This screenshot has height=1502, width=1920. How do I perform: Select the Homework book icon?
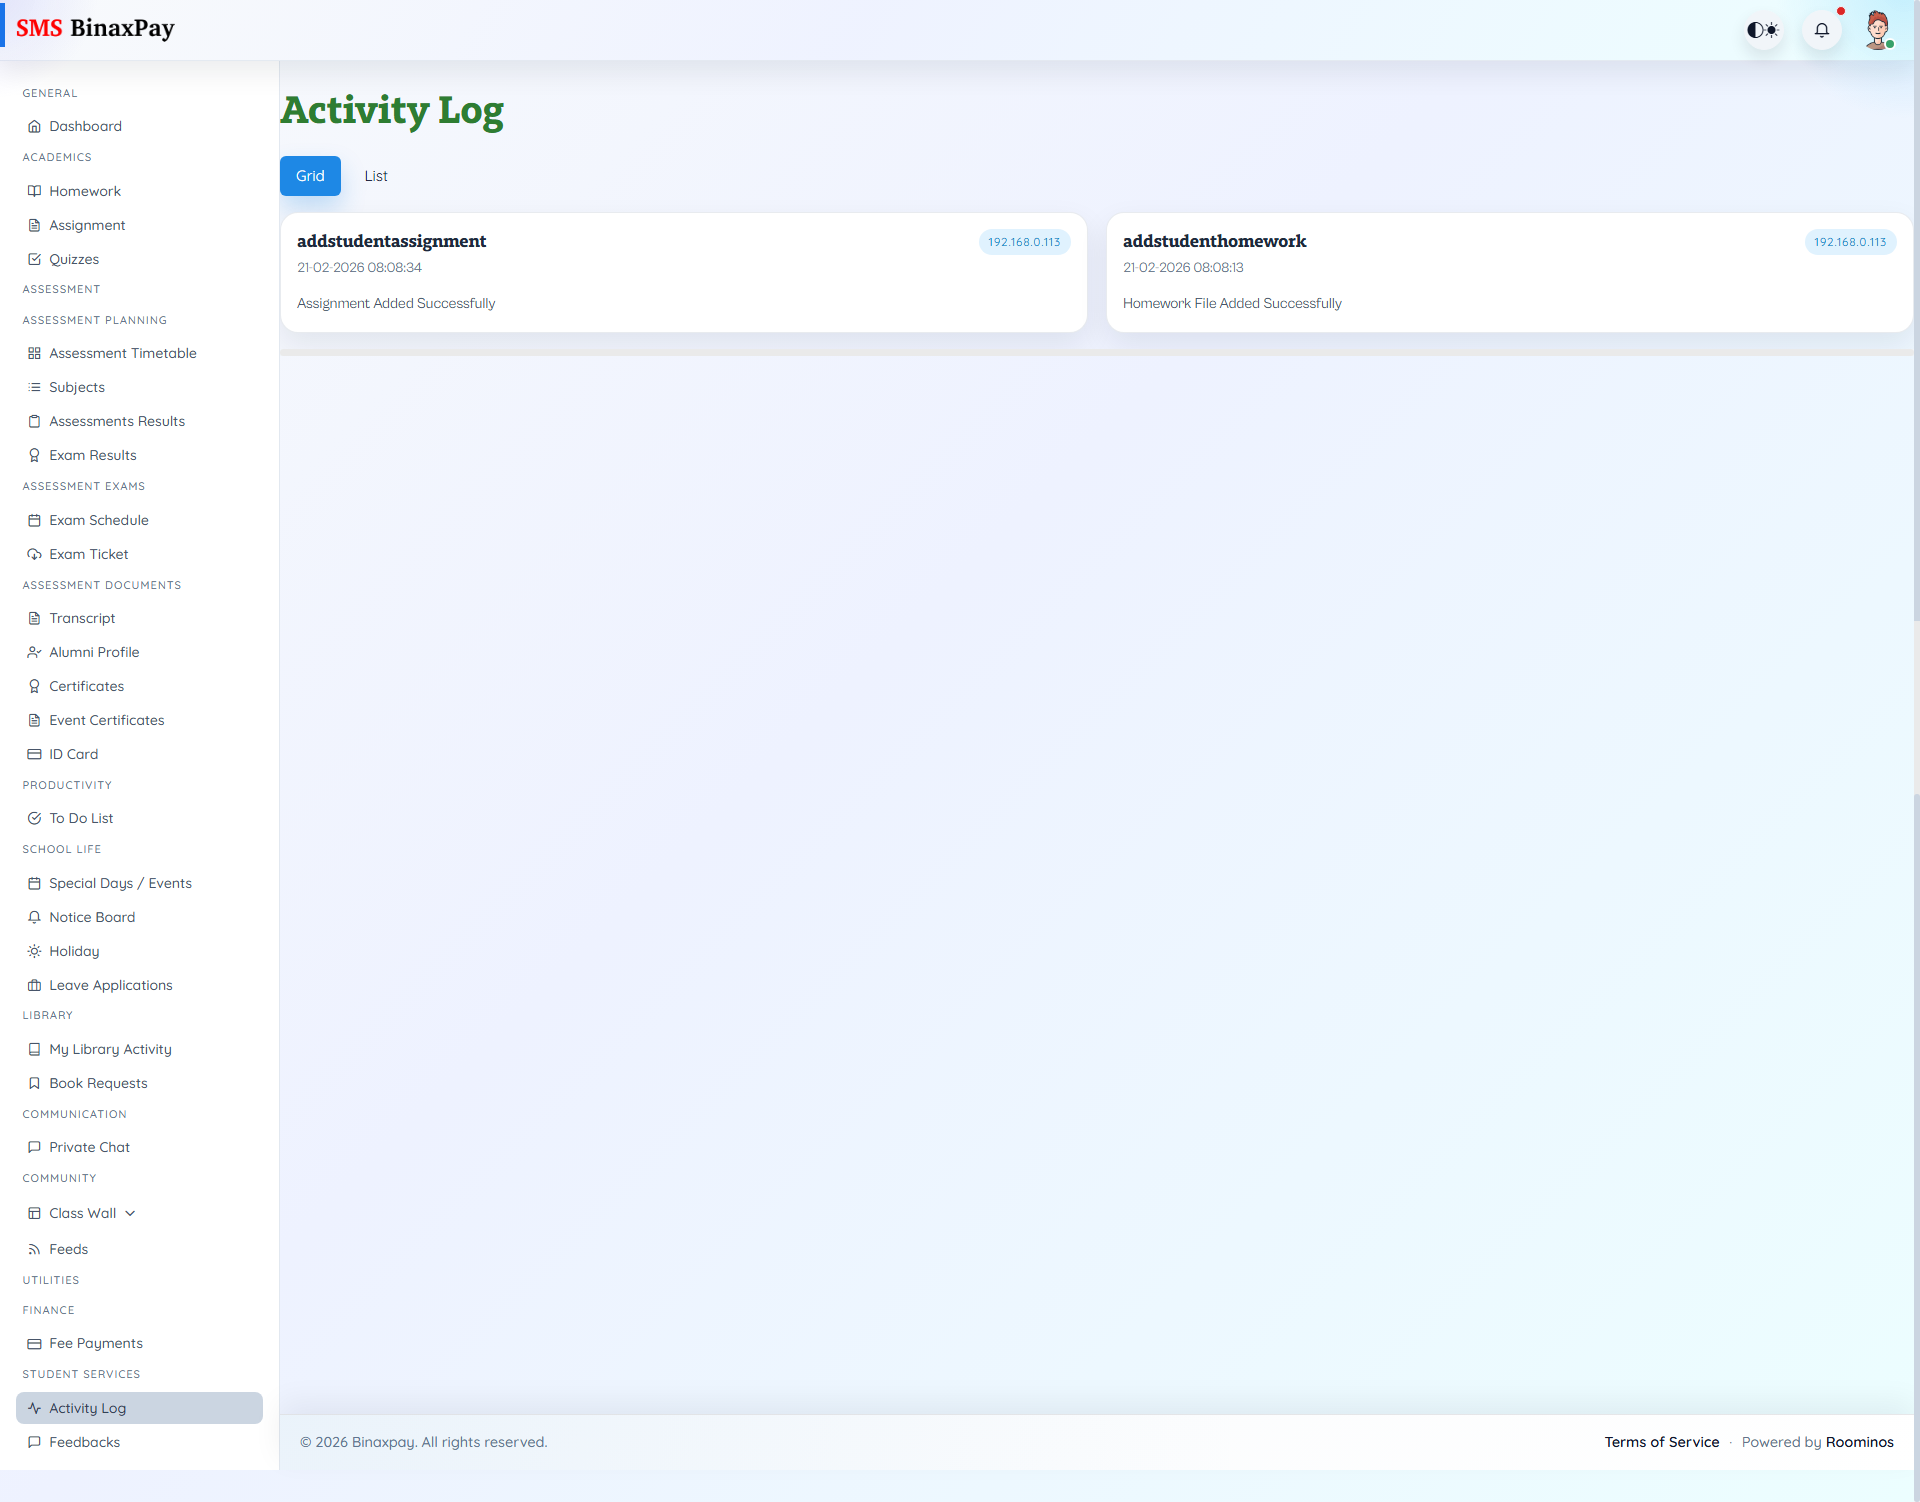(x=34, y=191)
